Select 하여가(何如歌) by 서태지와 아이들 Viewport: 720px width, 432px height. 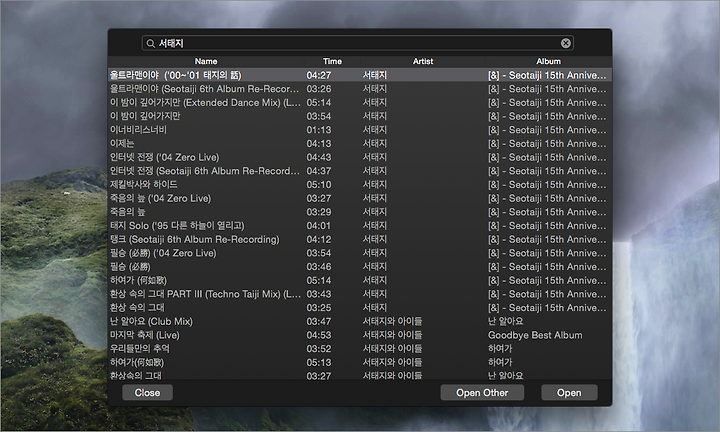pyautogui.click(x=360, y=362)
